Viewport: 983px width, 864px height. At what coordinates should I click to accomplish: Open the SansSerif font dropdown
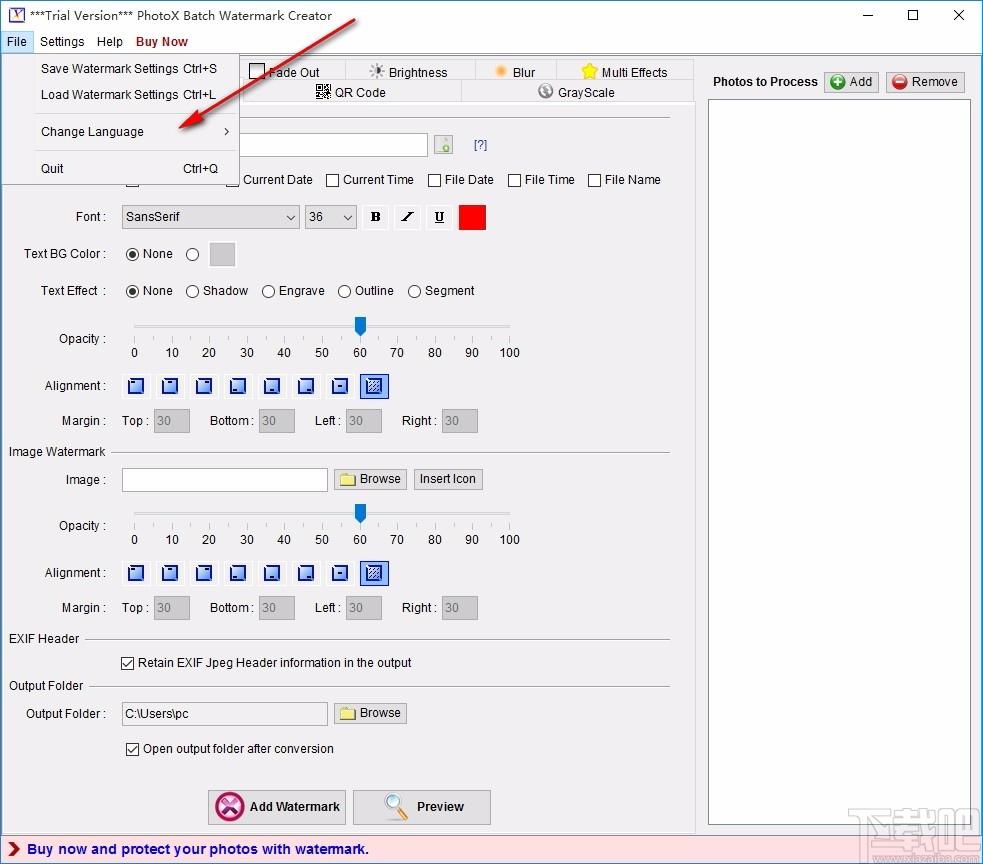tap(211, 217)
